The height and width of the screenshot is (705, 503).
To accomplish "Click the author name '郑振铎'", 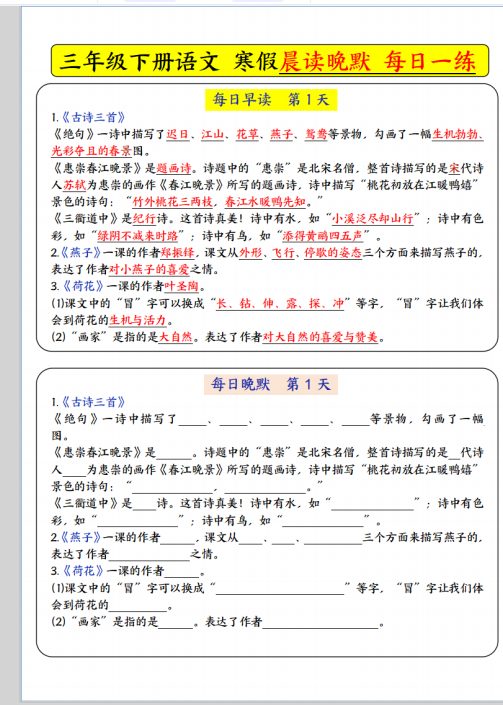I will [177, 253].
